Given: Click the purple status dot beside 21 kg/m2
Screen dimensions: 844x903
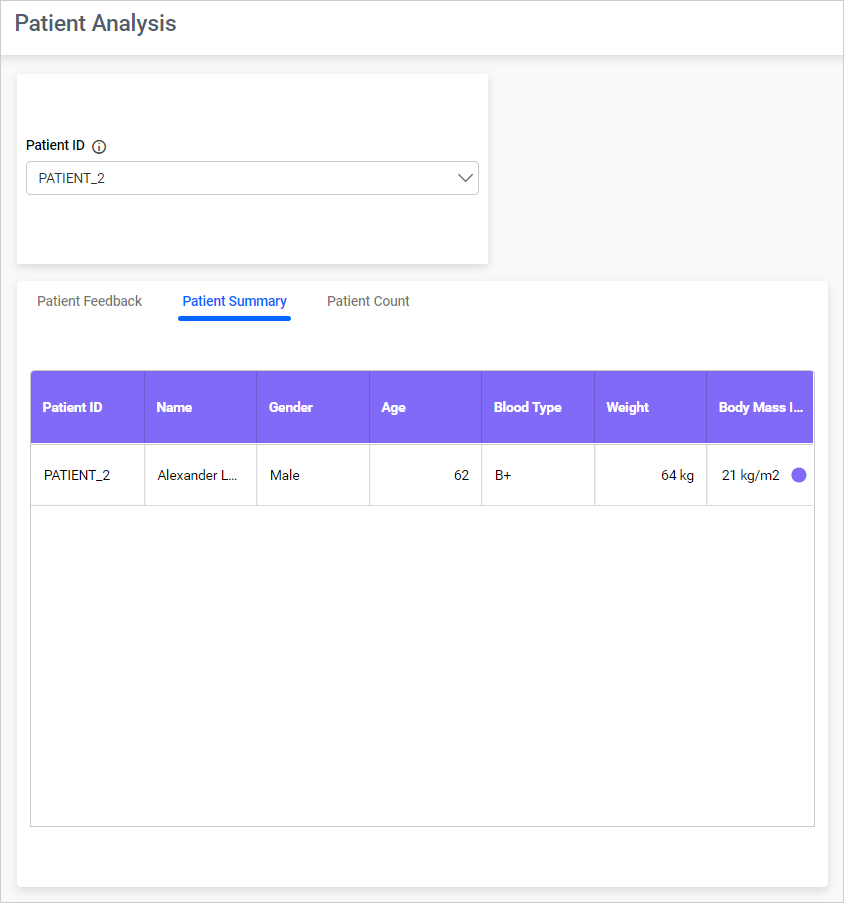Looking at the screenshot, I should coord(799,475).
